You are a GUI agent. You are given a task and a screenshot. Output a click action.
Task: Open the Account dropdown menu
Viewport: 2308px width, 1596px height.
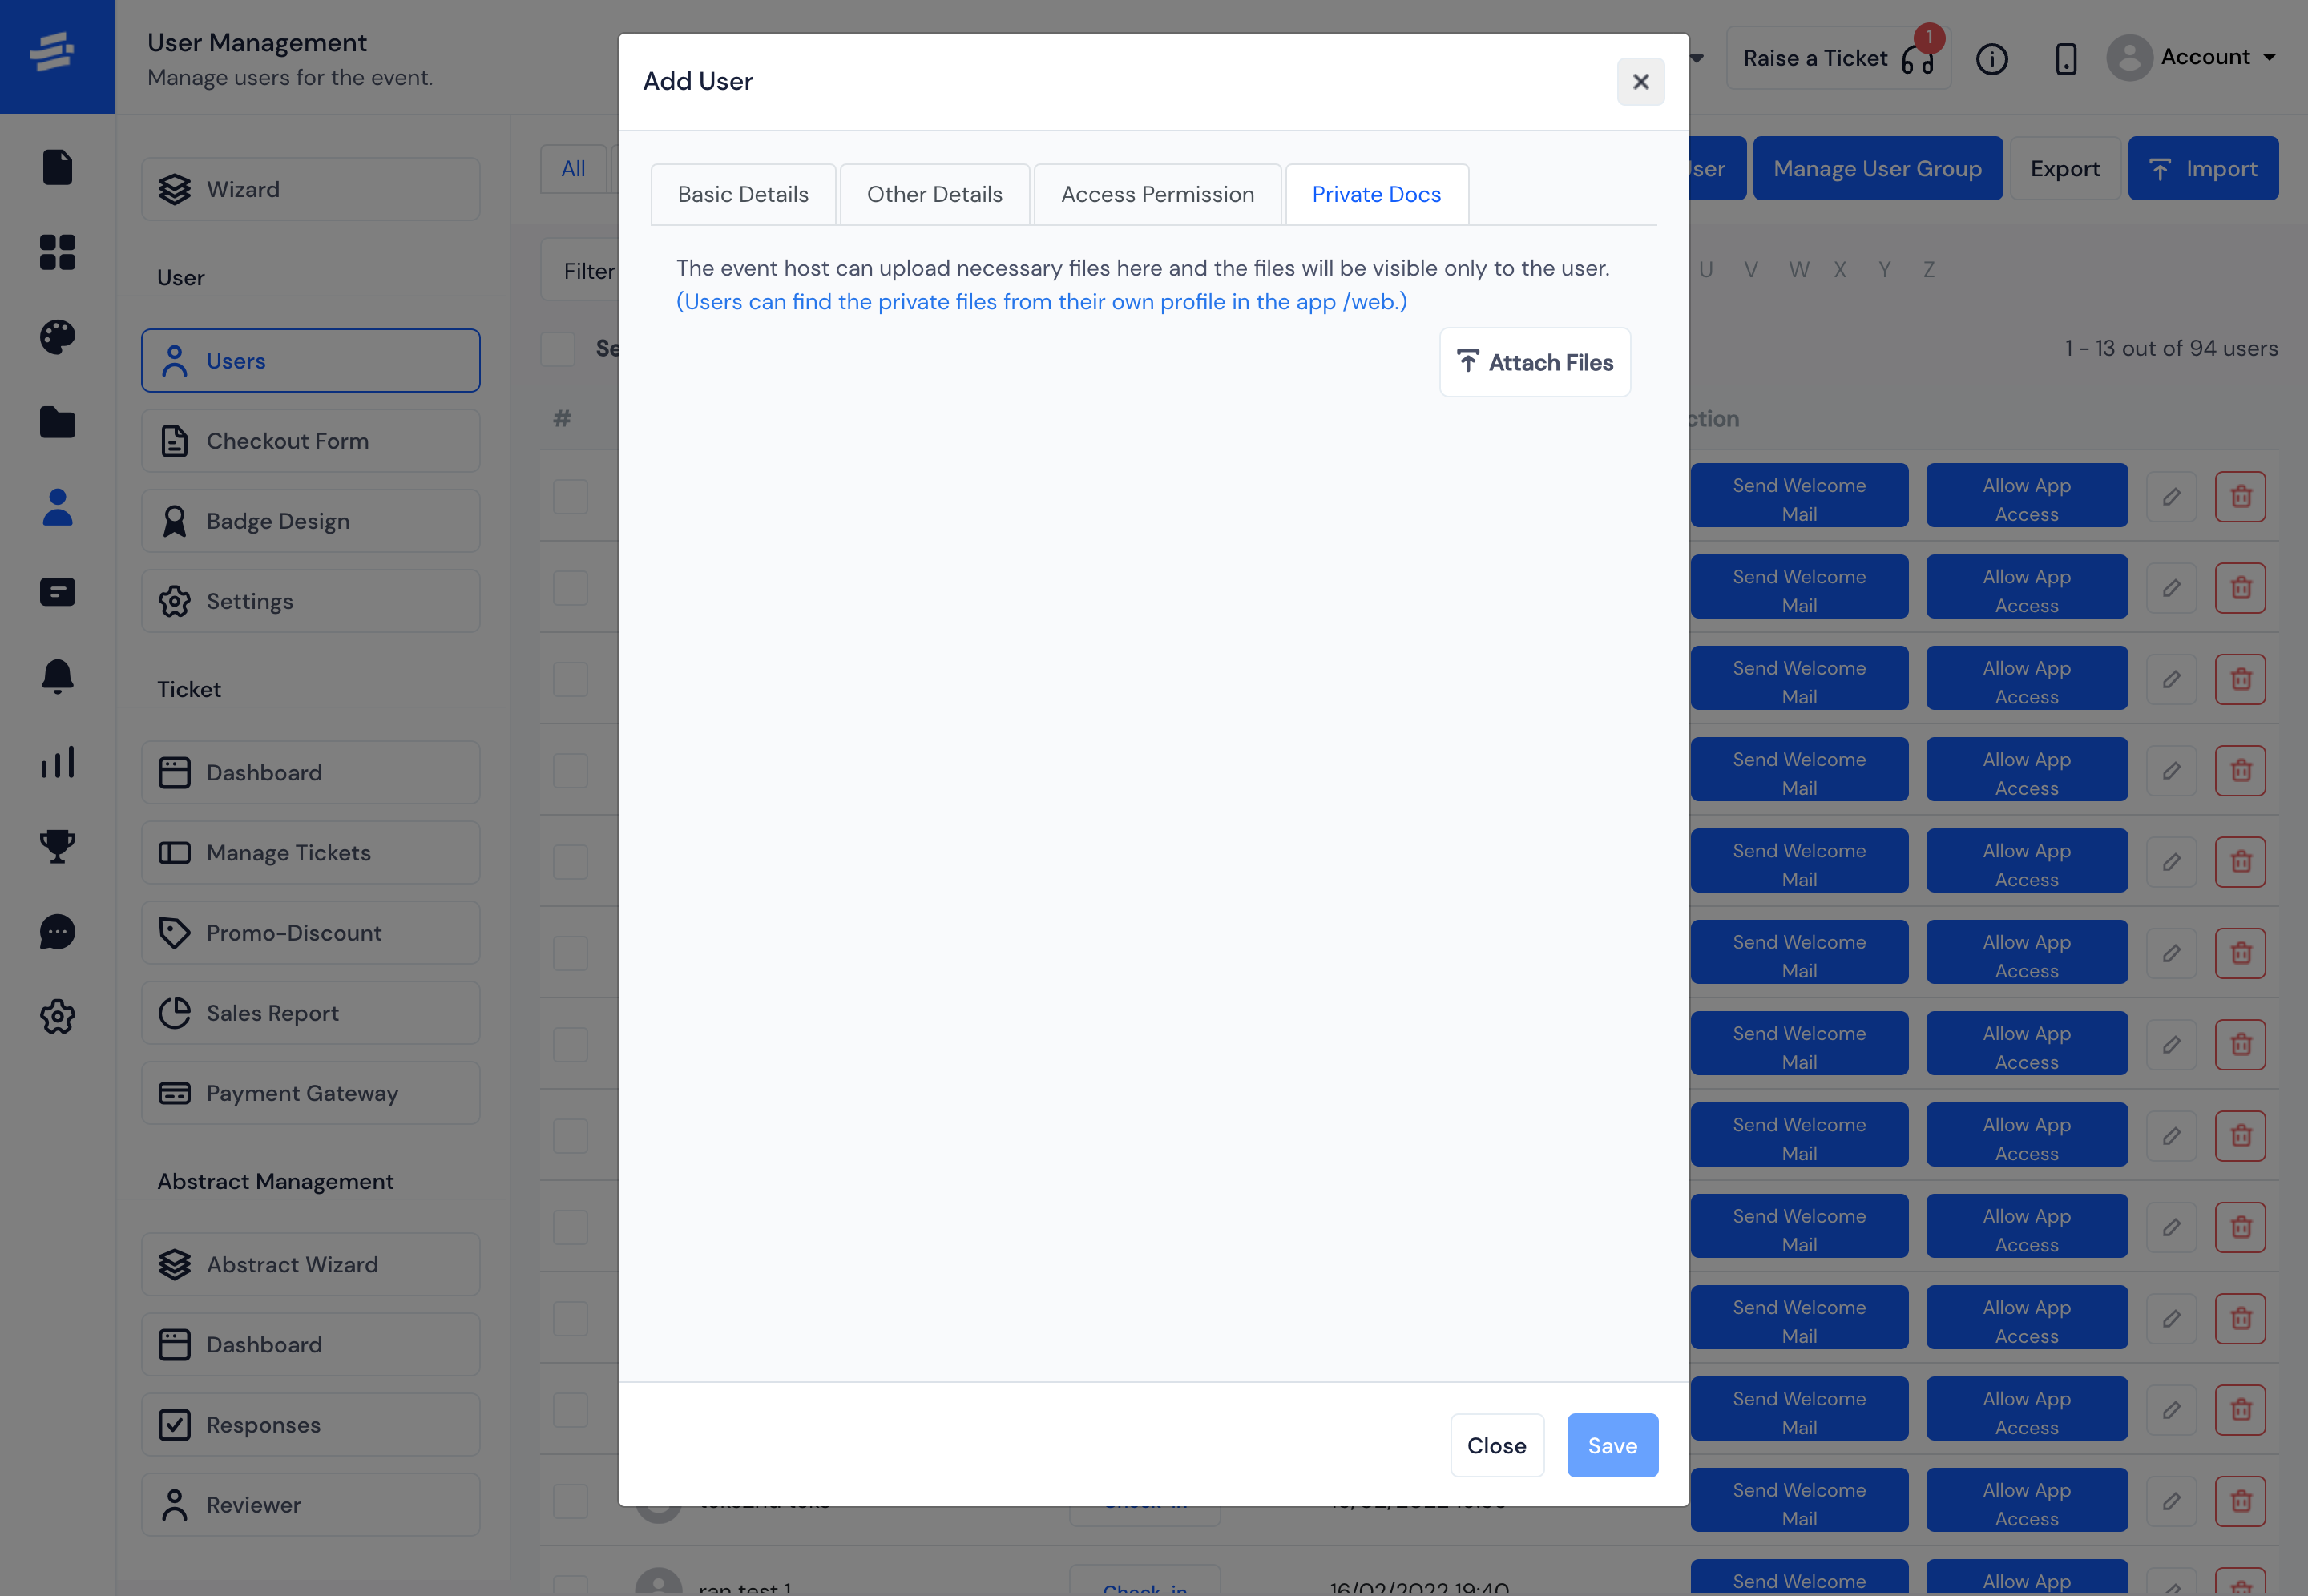[2189, 58]
